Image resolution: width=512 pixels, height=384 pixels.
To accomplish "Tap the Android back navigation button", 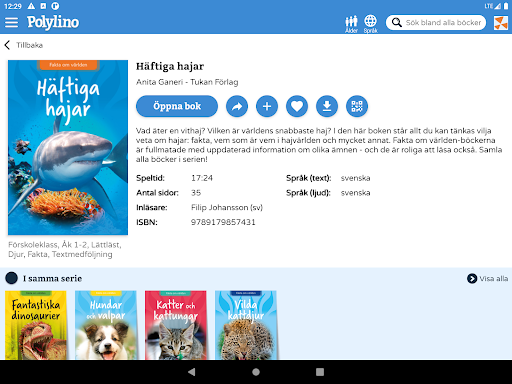I will [192, 372].
